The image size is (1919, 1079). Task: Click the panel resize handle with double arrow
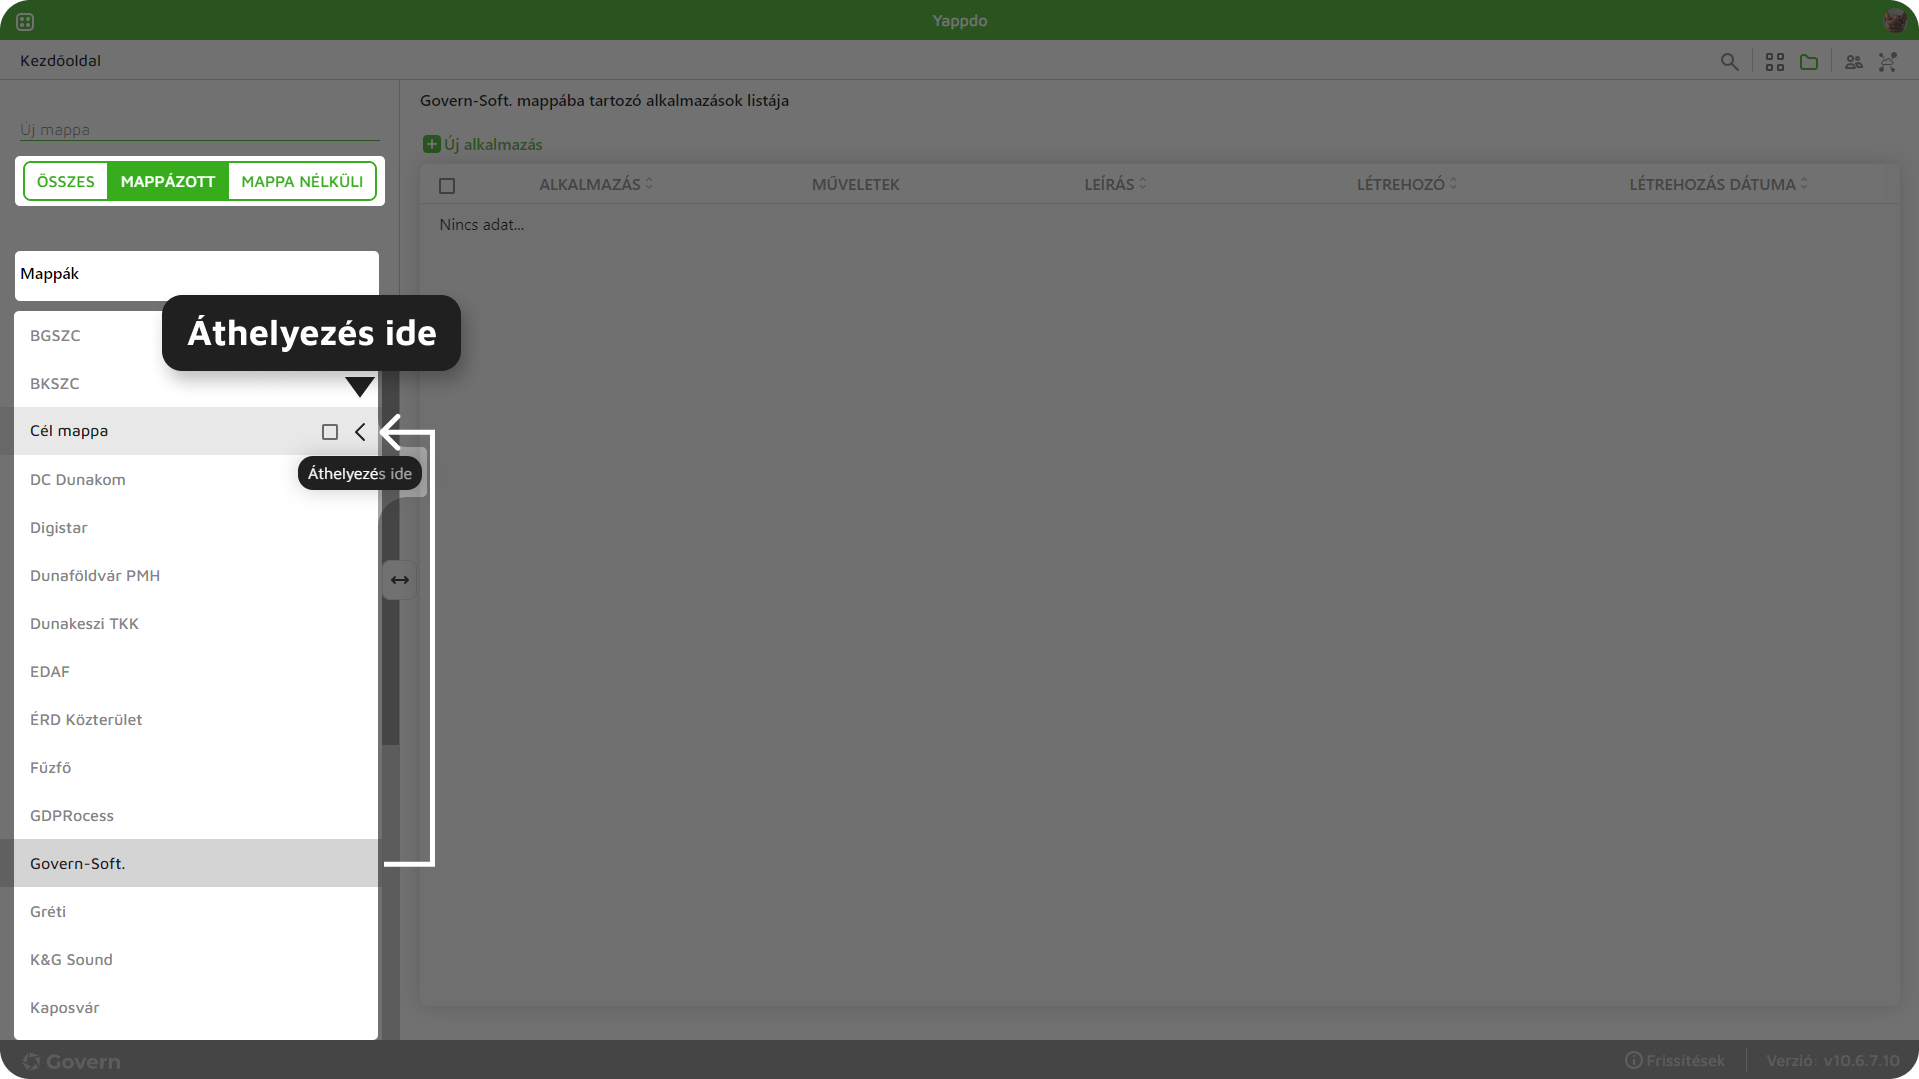coord(400,580)
